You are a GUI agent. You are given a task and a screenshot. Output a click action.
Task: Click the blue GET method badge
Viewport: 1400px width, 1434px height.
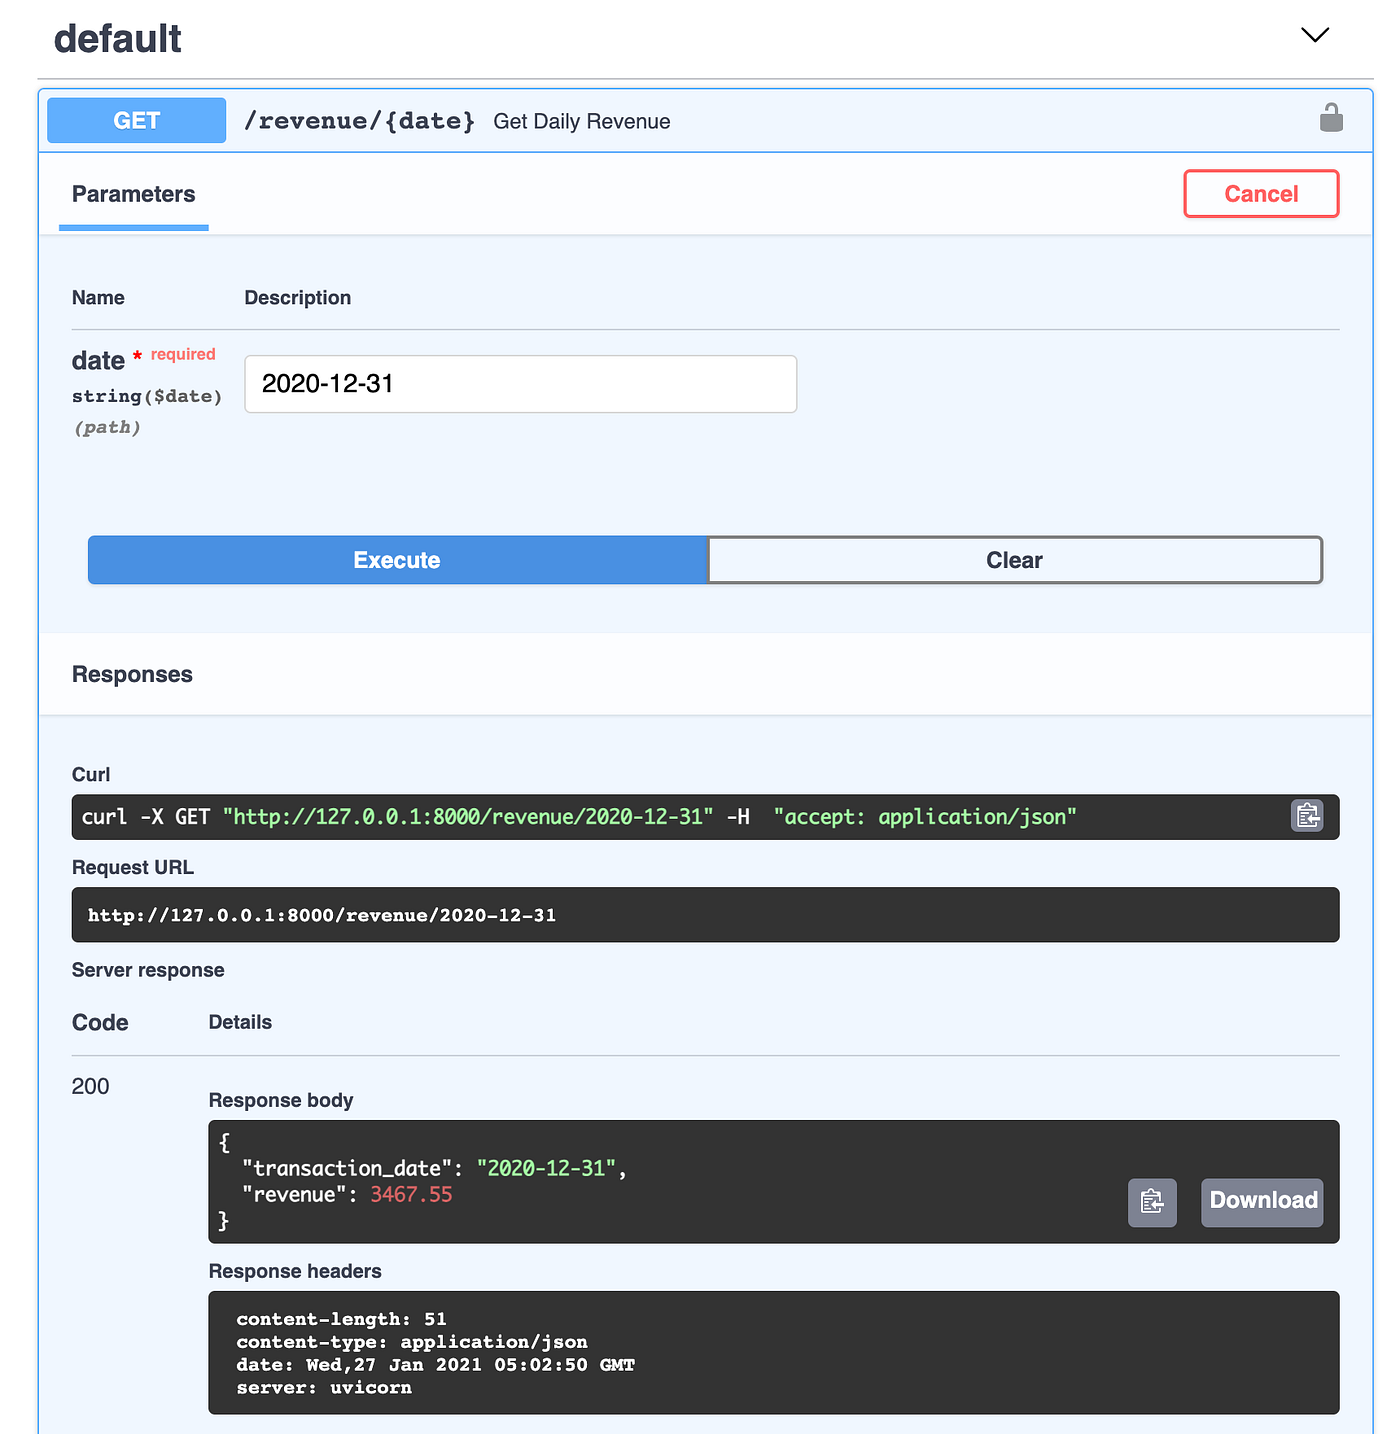pyautogui.click(x=136, y=120)
